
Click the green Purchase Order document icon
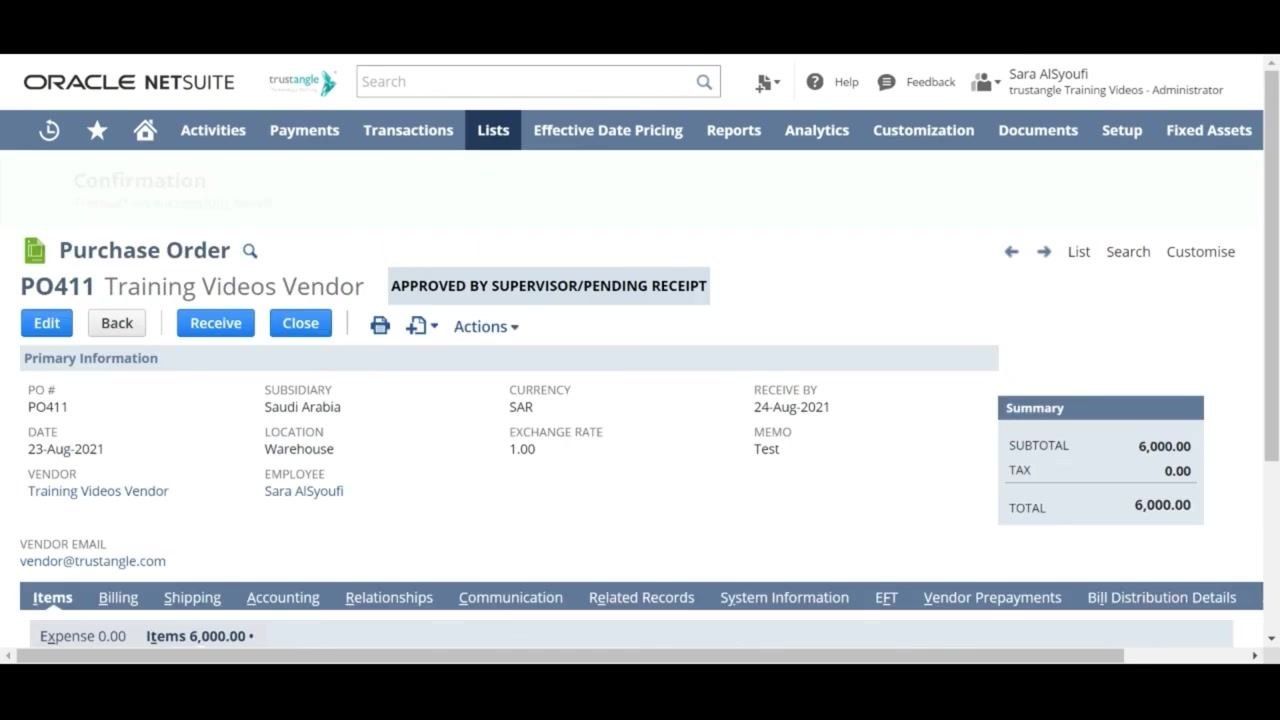click(x=35, y=250)
